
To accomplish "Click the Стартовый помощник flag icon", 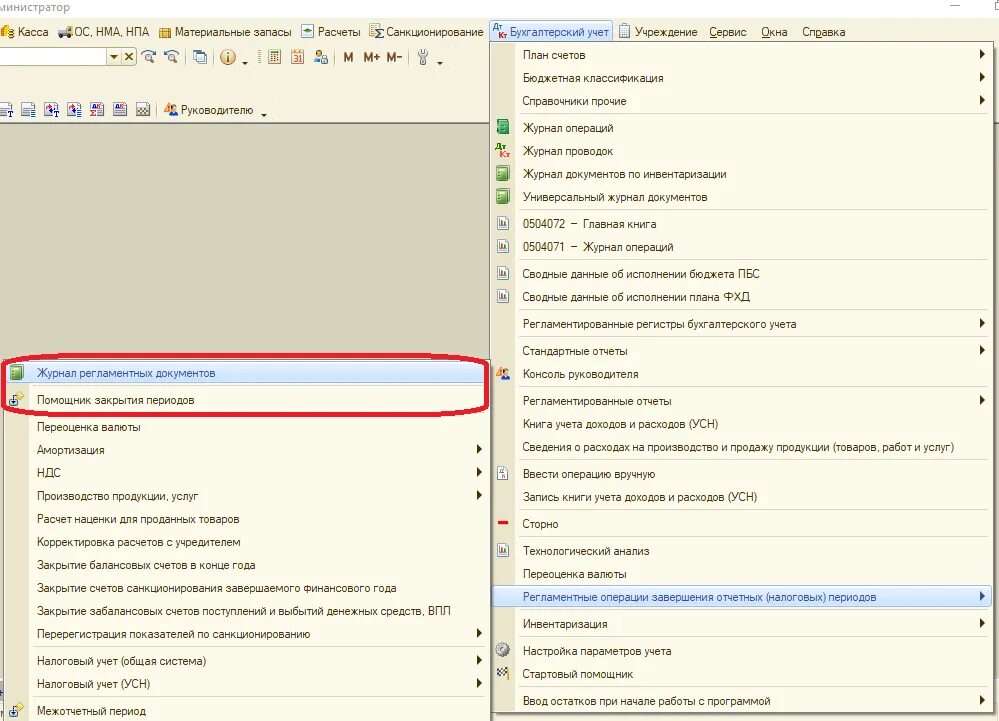I will (503, 673).
